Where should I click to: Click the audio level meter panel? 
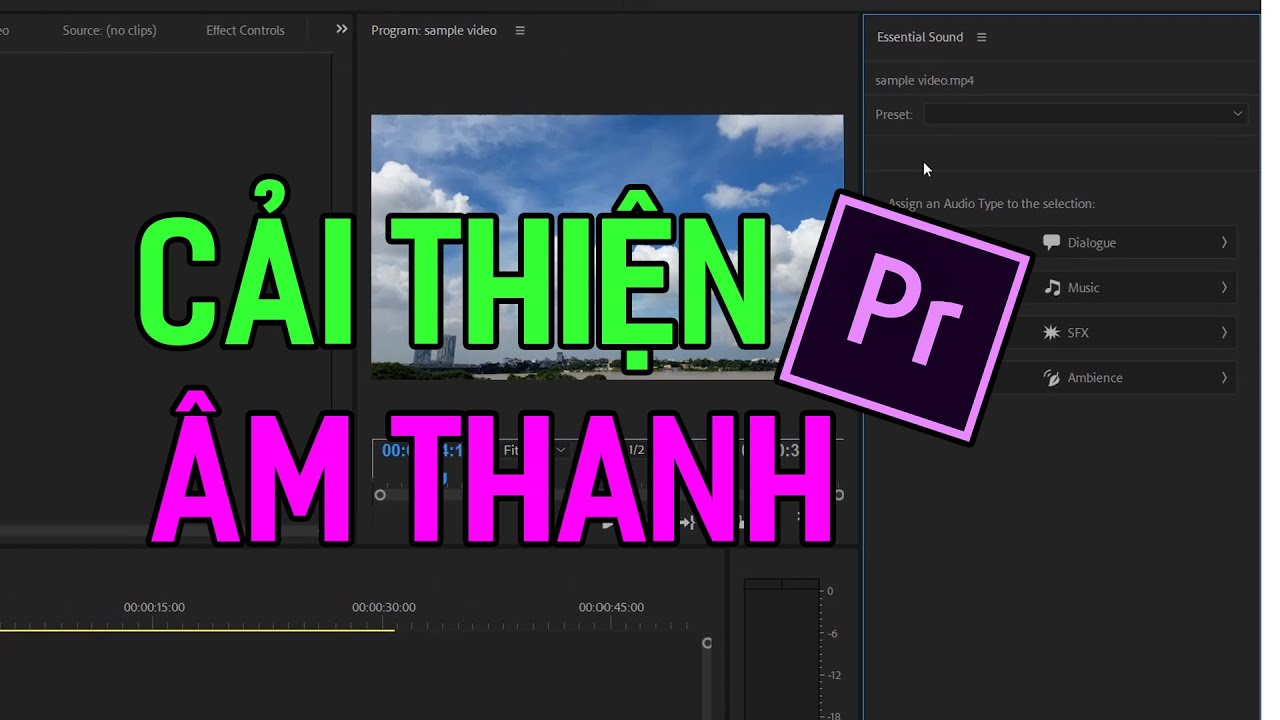point(782,648)
